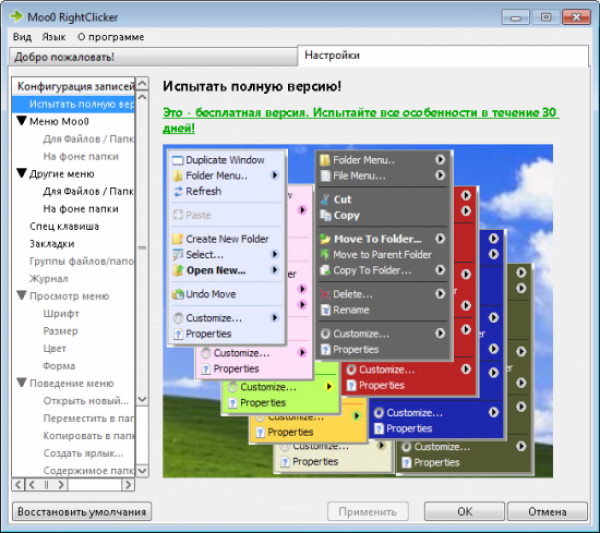The image size is (600, 533).
Task: Open the Создать ярлык... entry
Action: (83, 453)
